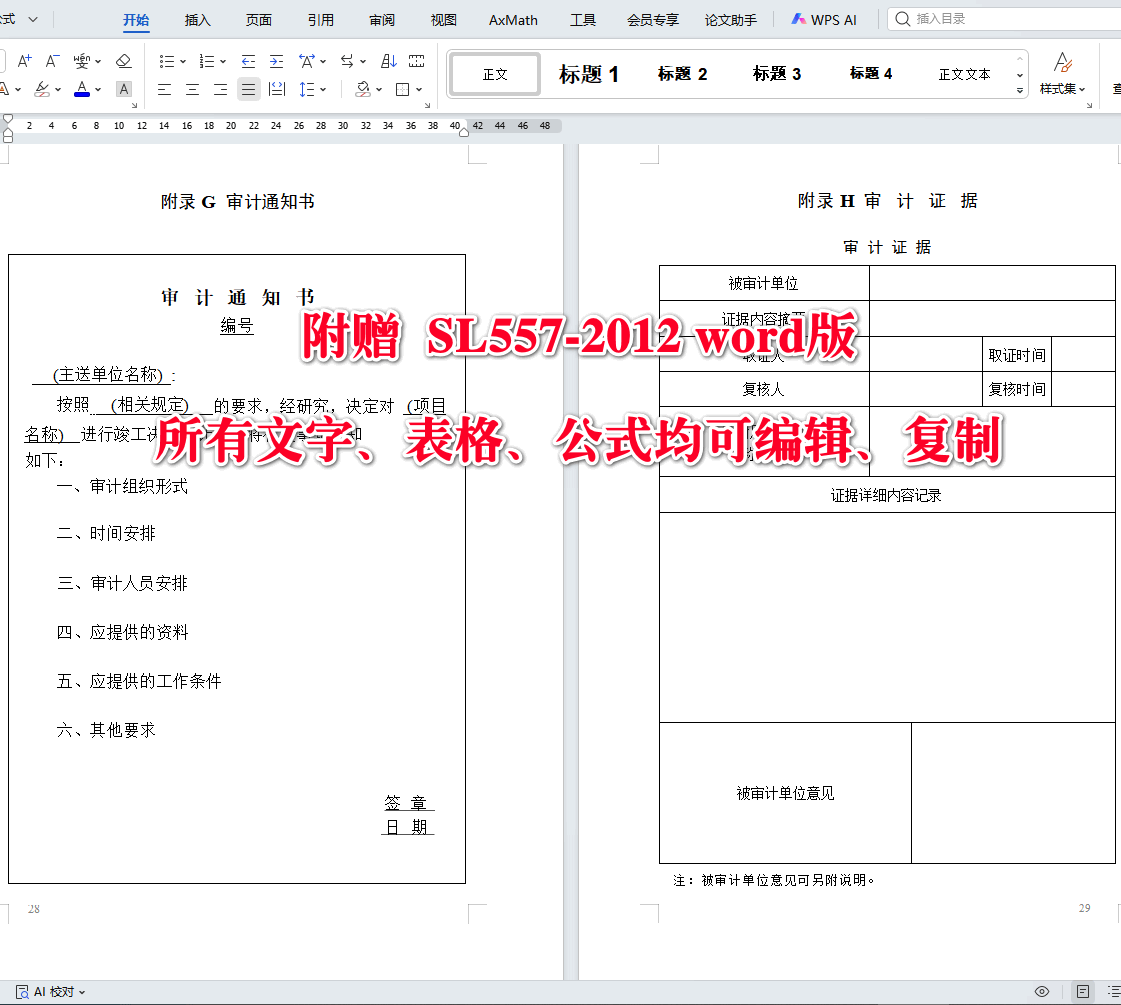Open the 插入 tab

[x=197, y=20]
